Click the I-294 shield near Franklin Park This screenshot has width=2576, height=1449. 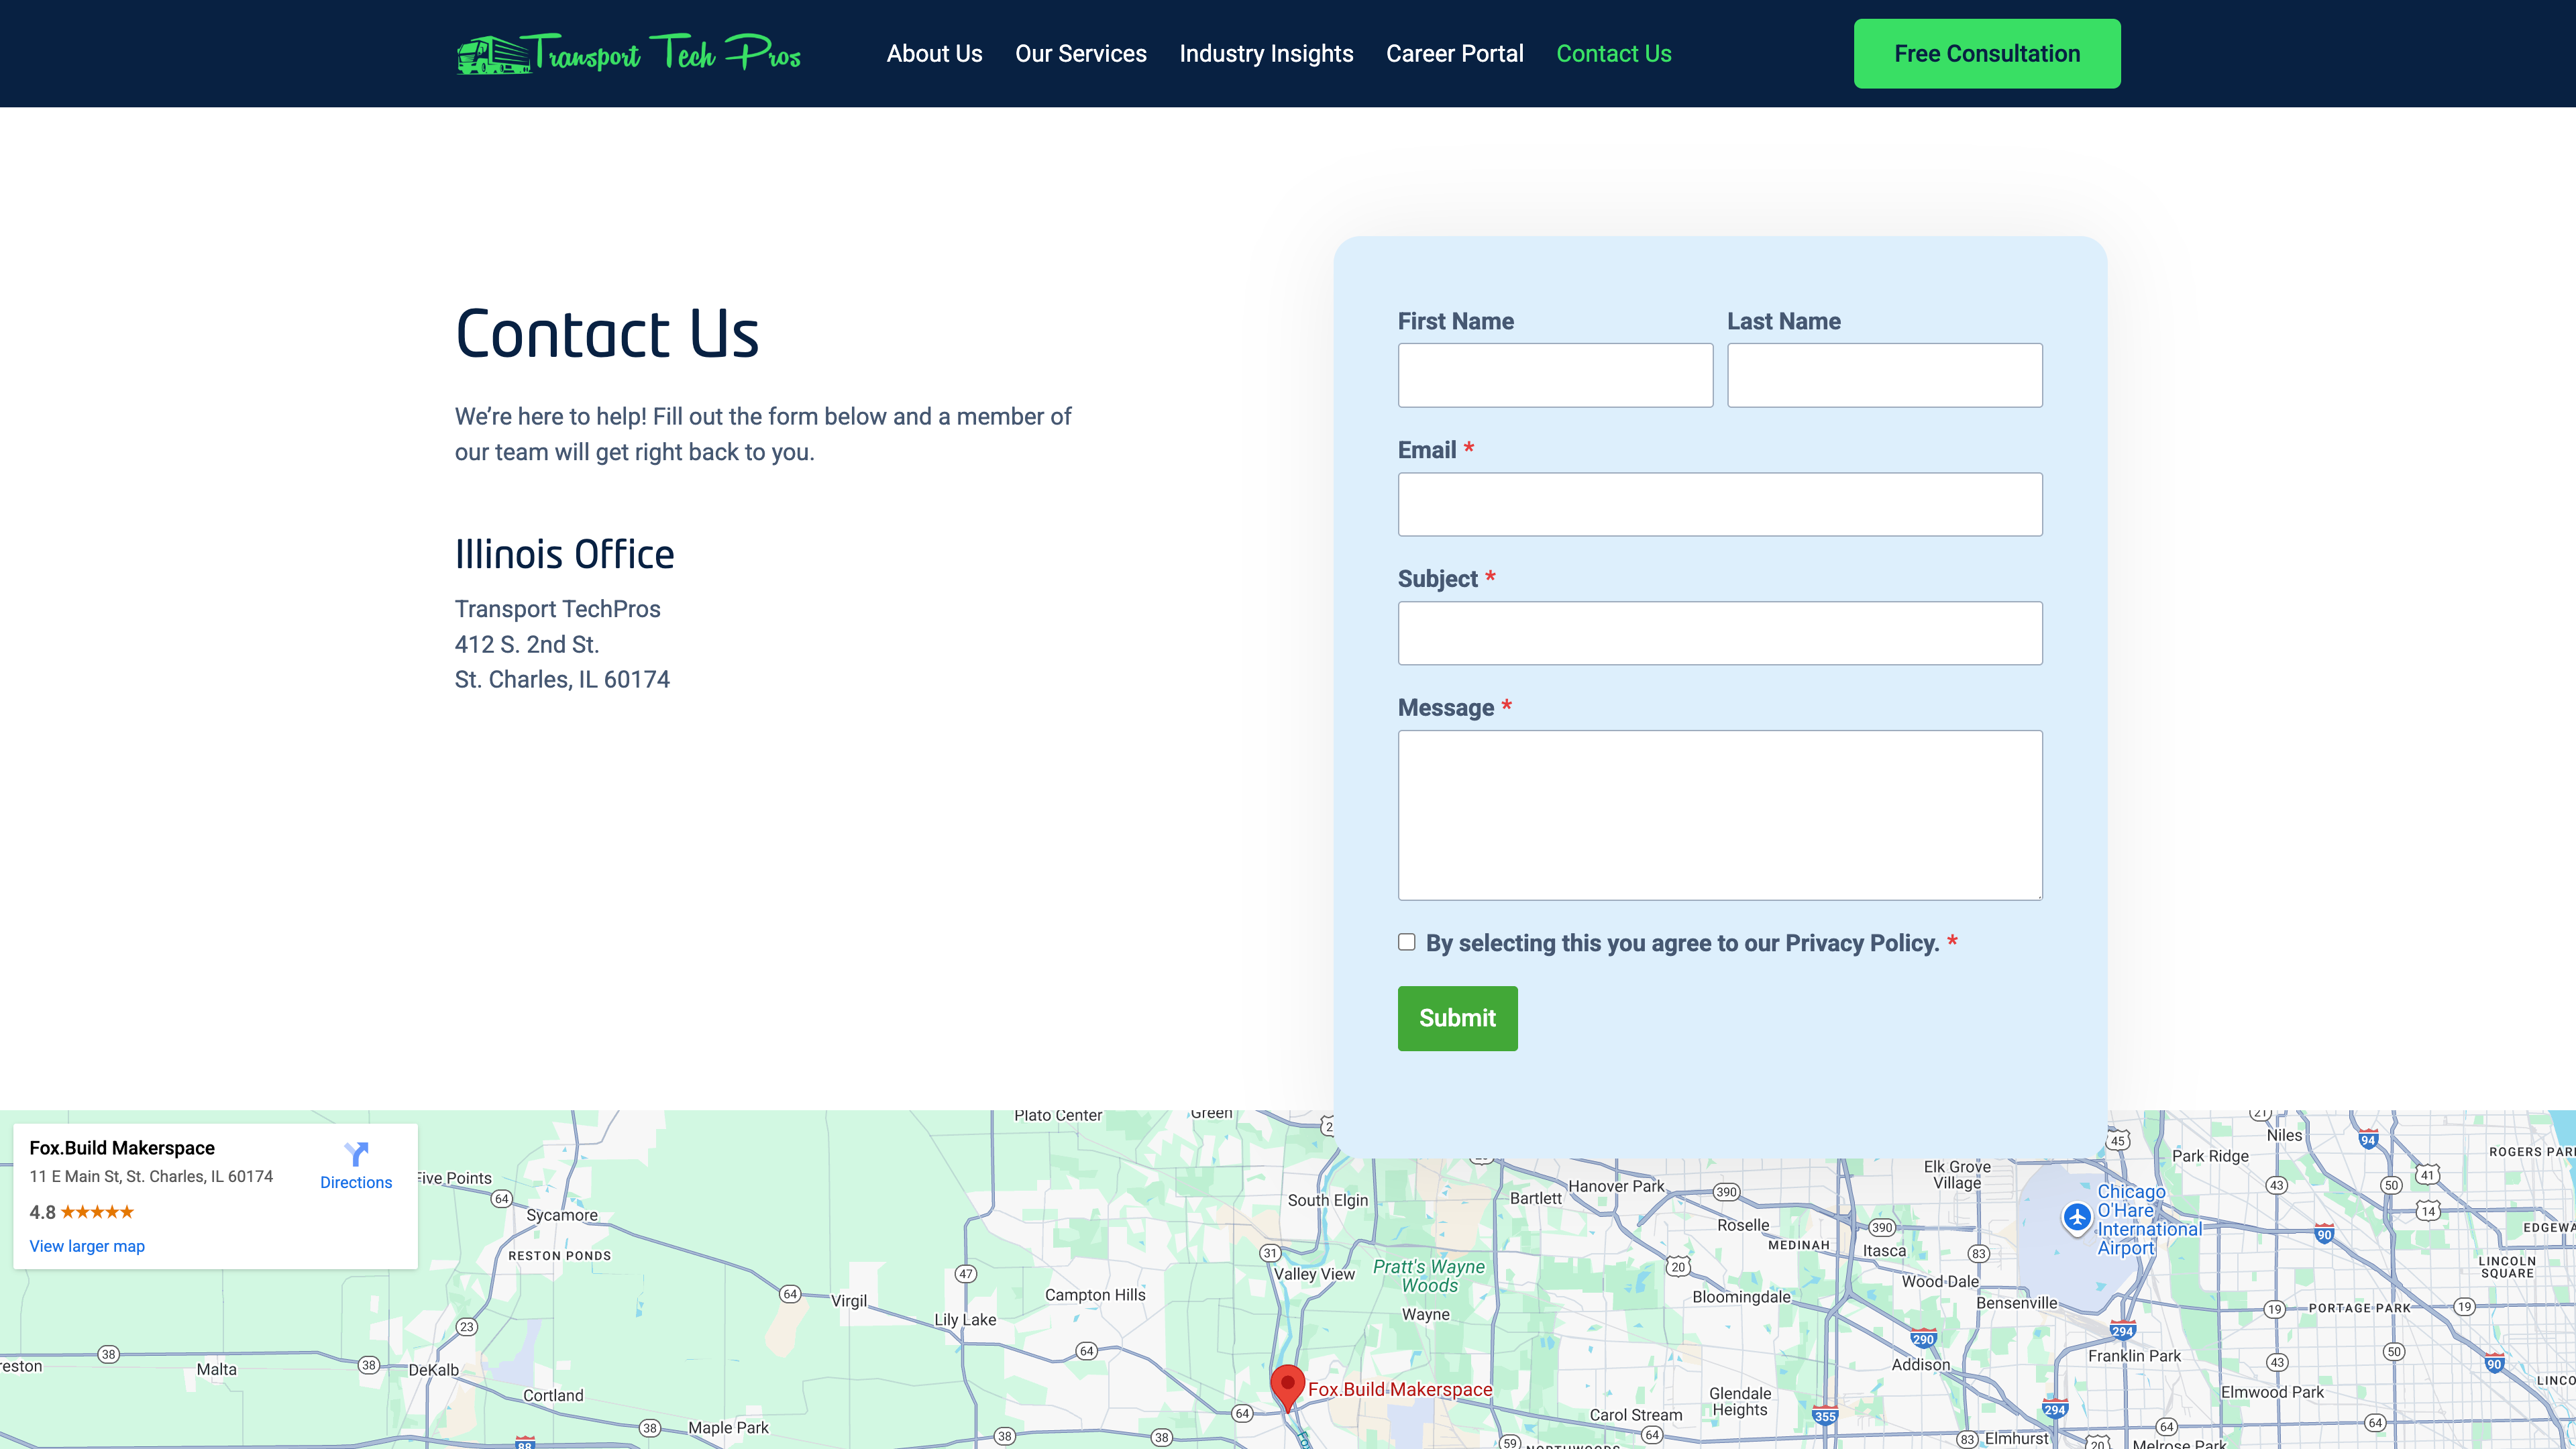pos(2122,1331)
